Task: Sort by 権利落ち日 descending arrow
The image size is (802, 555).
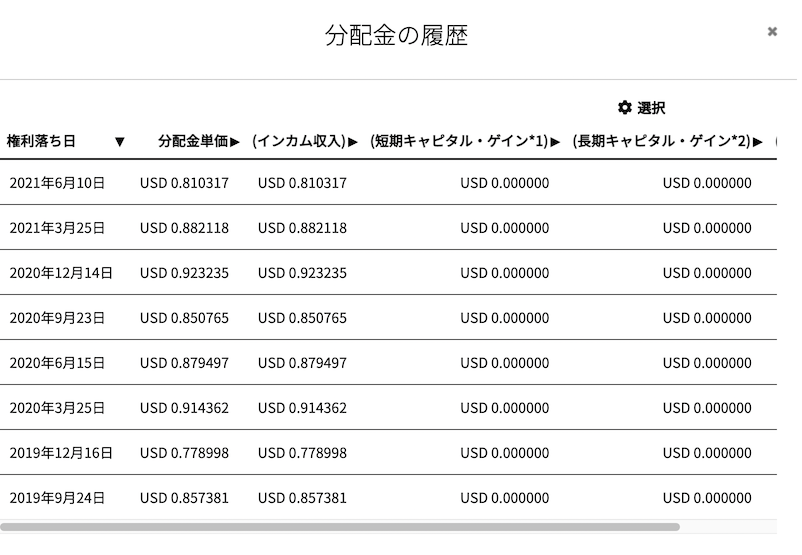Action: [x=120, y=142]
